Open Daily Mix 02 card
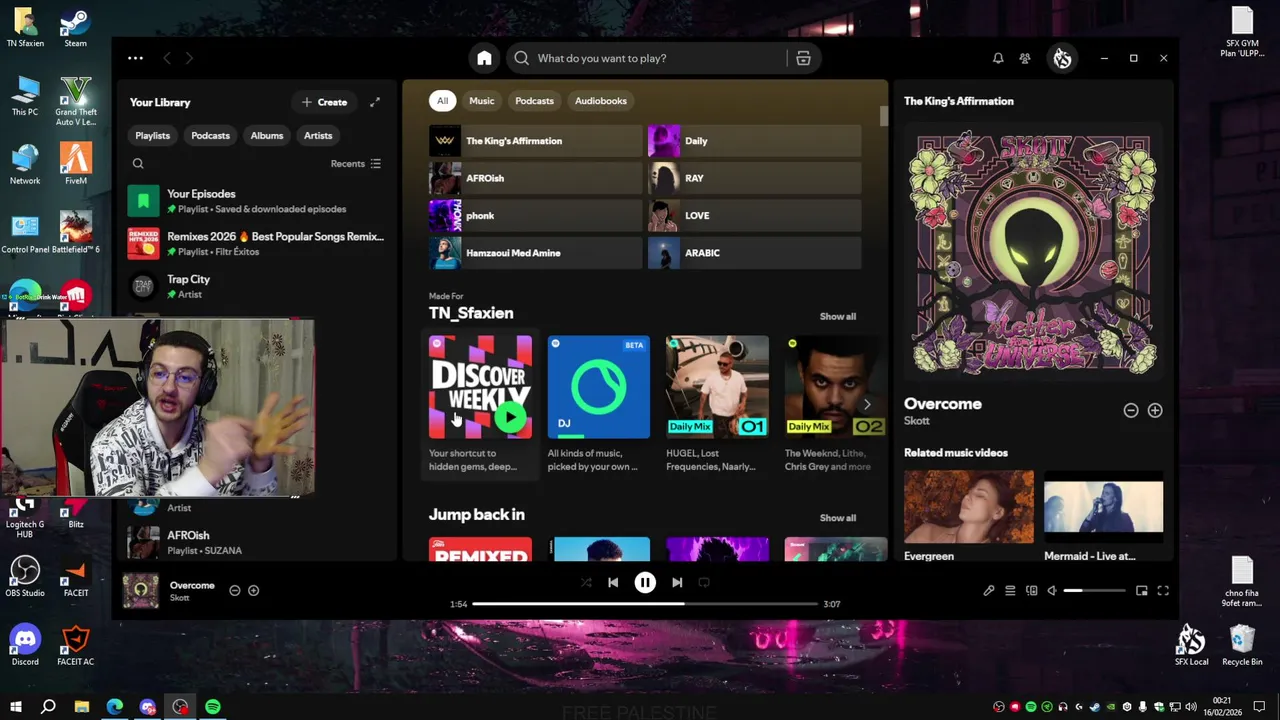Screen dimensions: 1280x720 click(835, 405)
